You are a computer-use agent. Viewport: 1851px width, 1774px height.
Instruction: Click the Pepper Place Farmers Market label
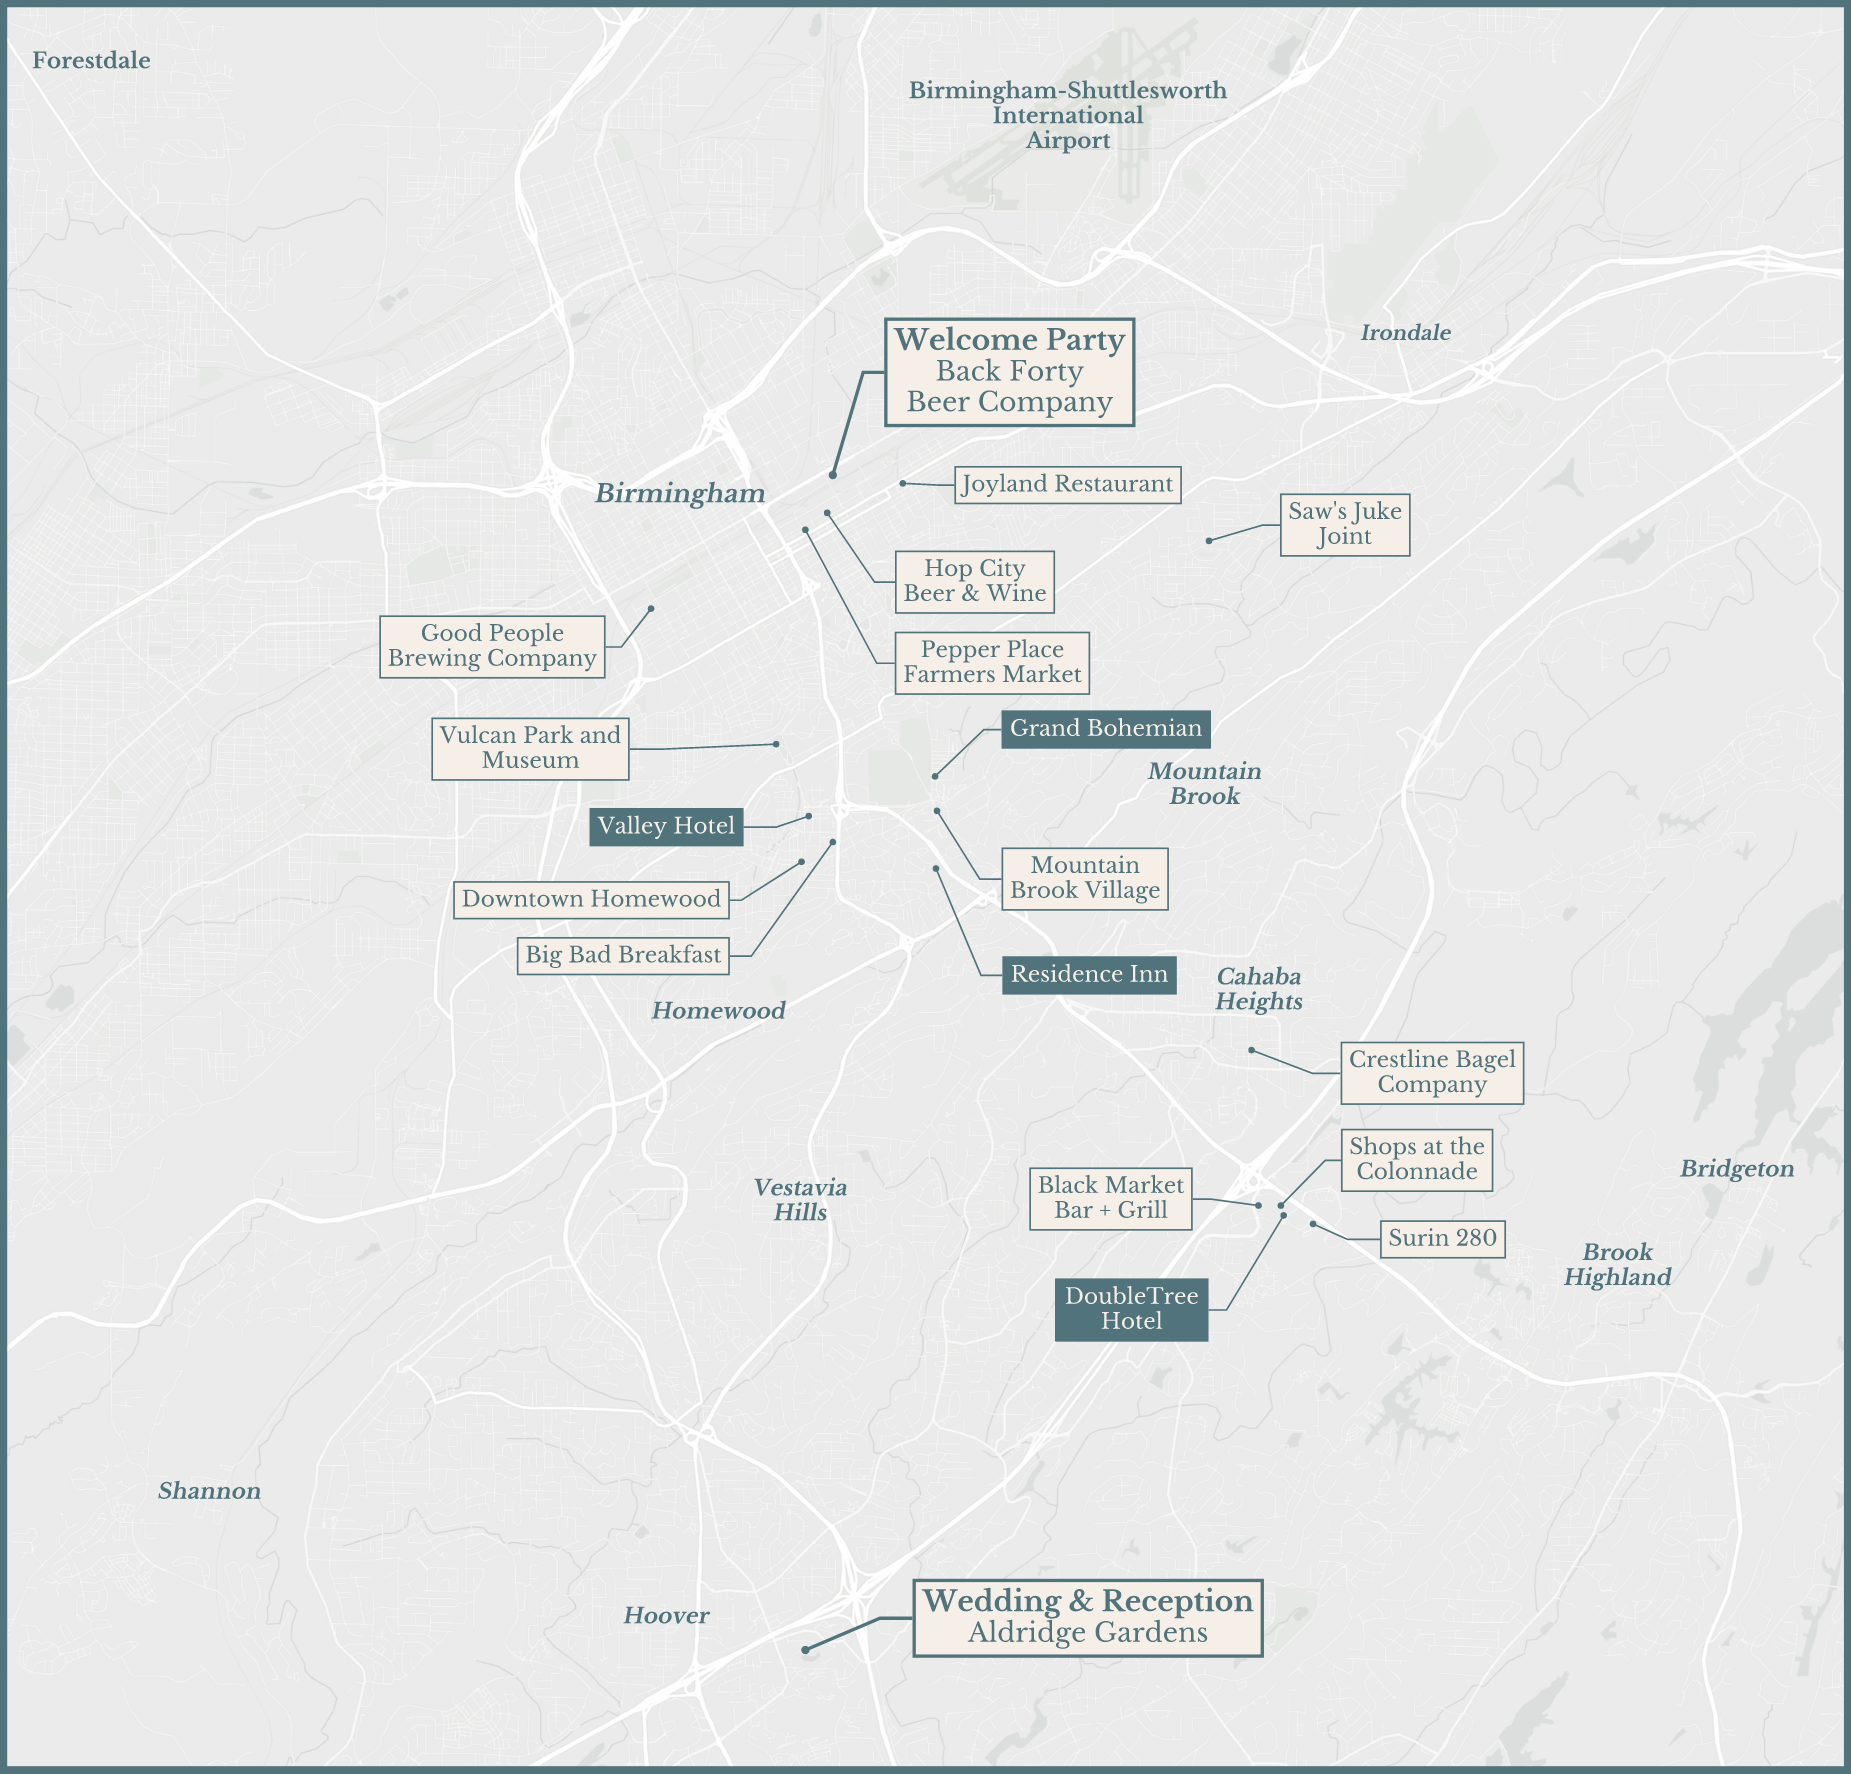[992, 662]
